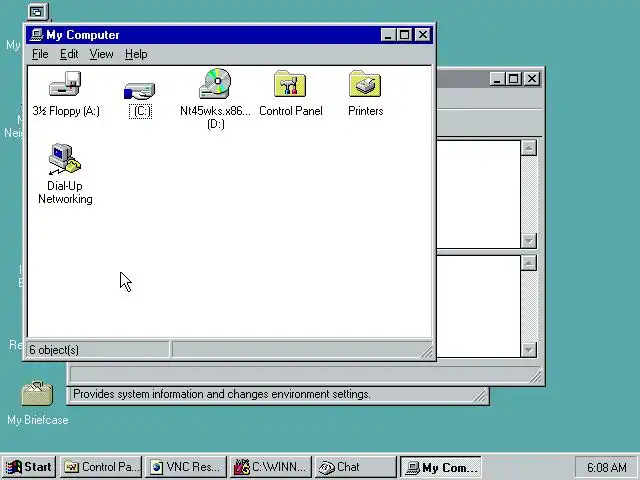
Task: Click lower pane scroll-down arrow in background window
Action: [529, 350]
